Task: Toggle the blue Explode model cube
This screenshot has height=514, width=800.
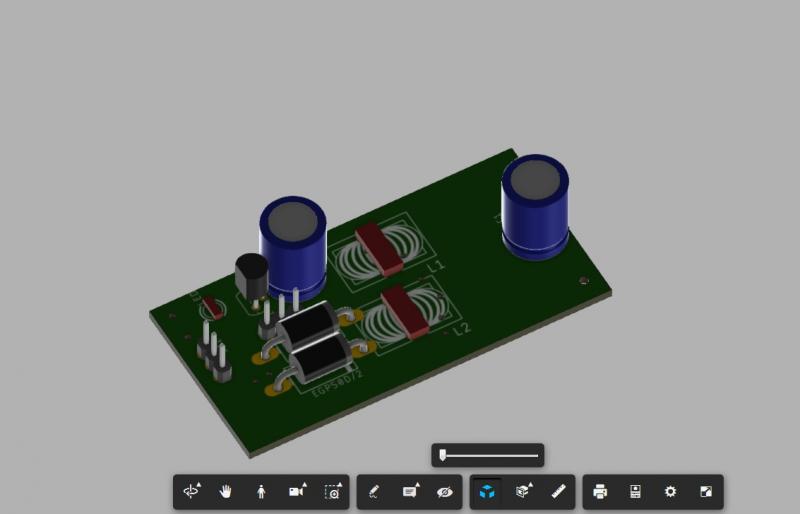Action: click(487, 491)
